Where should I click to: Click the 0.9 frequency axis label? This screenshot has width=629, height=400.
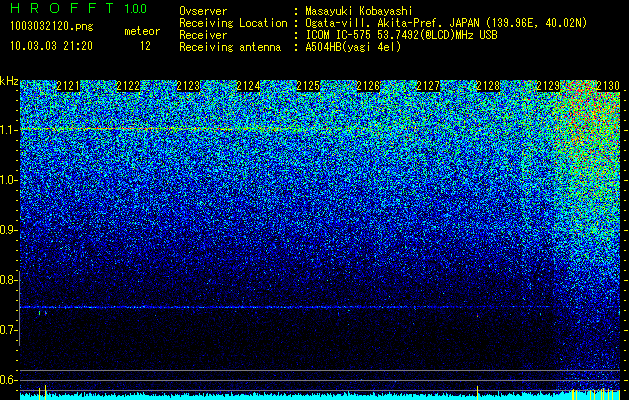pos(9,230)
